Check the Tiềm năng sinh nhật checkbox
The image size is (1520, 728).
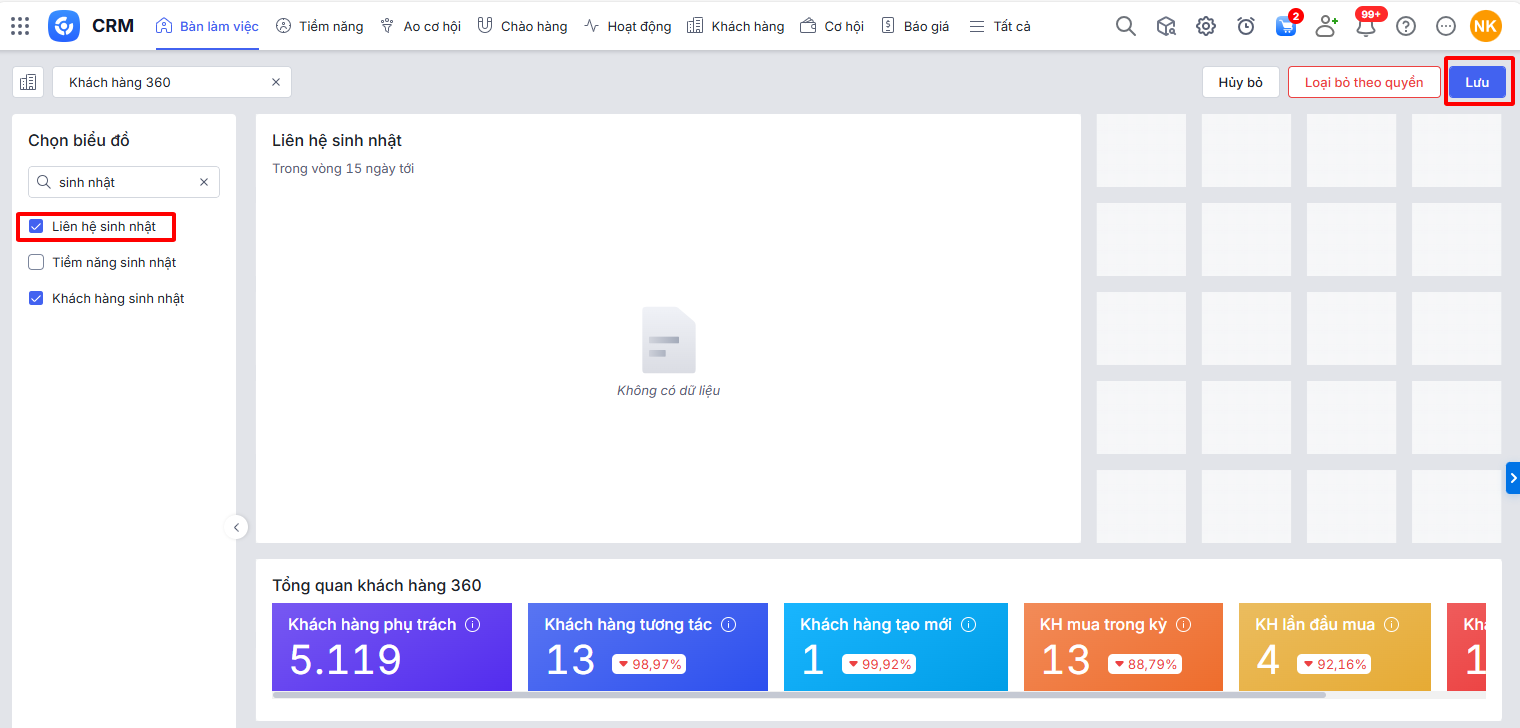coord(36,263)
